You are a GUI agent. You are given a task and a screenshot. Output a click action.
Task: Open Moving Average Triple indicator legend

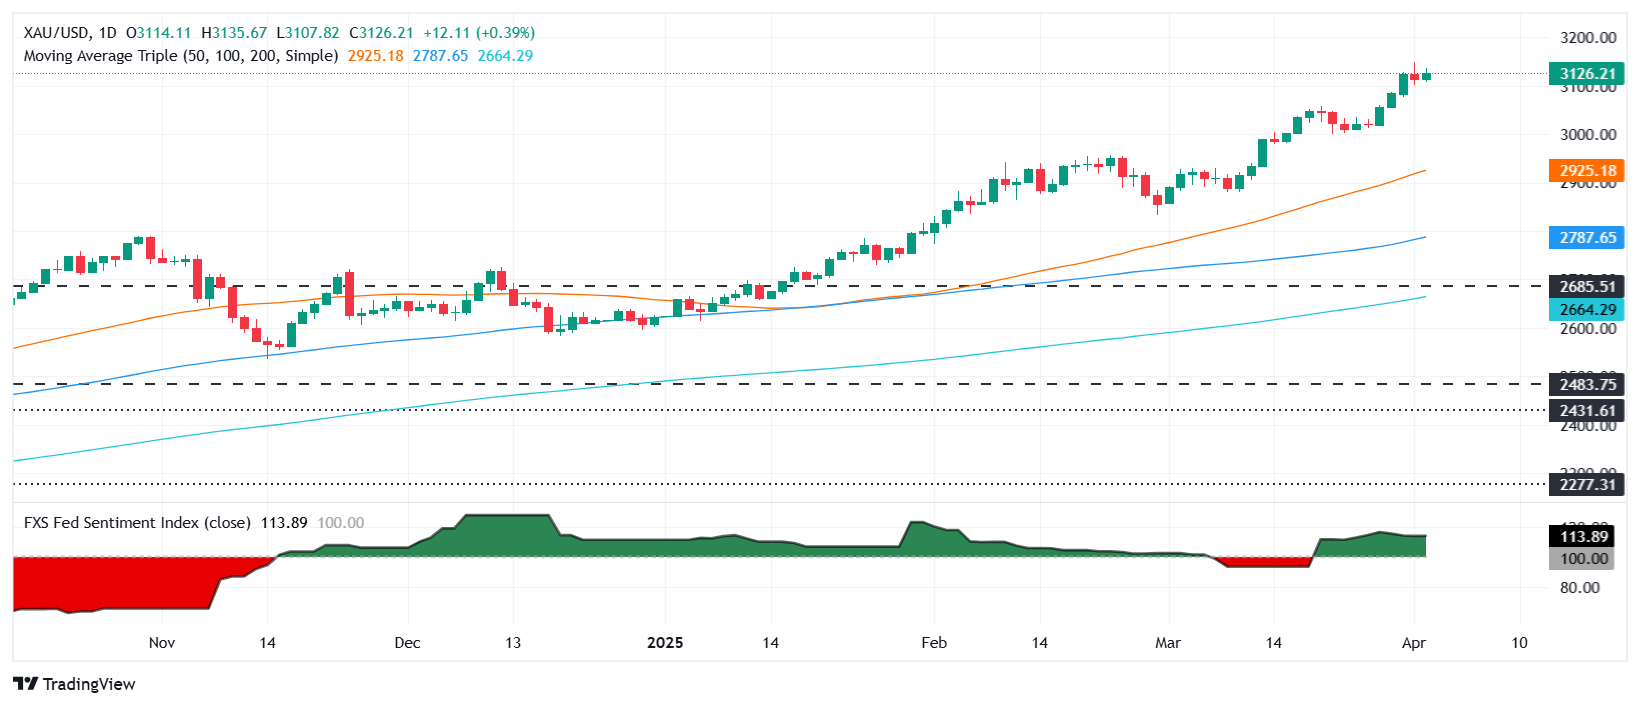(180, 56)
